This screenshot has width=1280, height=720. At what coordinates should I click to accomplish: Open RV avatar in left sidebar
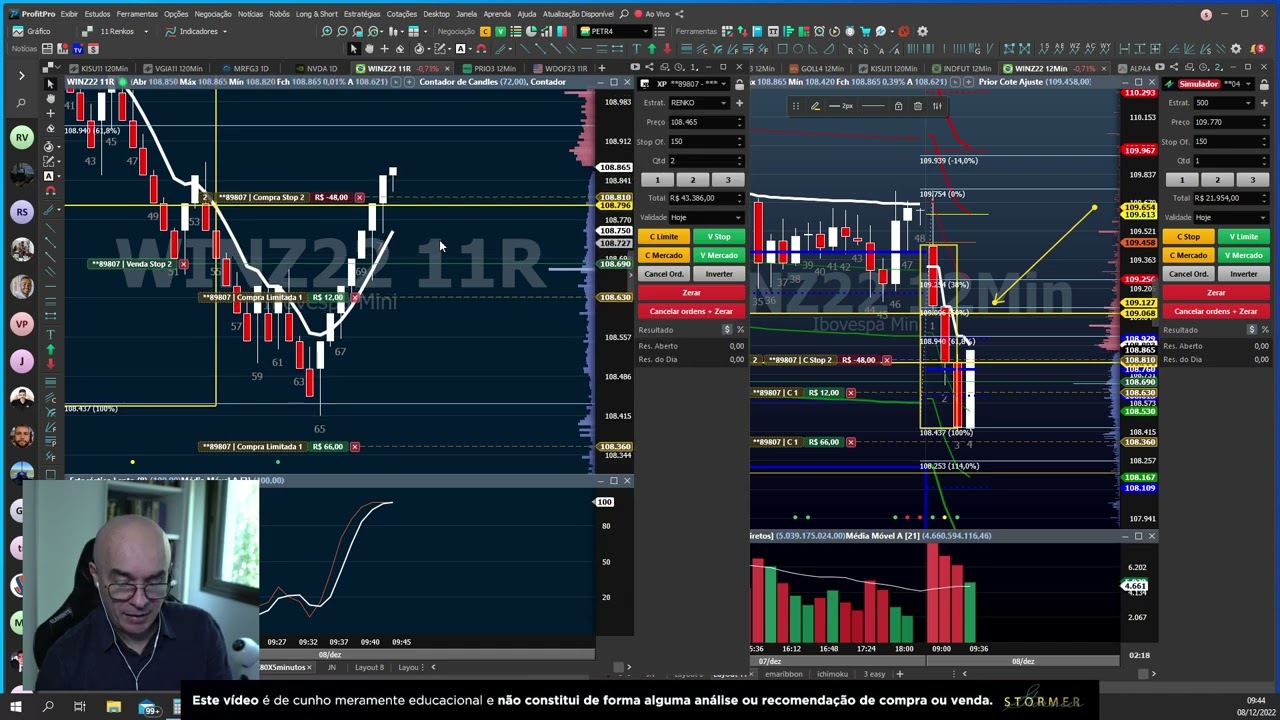(21, 137)
